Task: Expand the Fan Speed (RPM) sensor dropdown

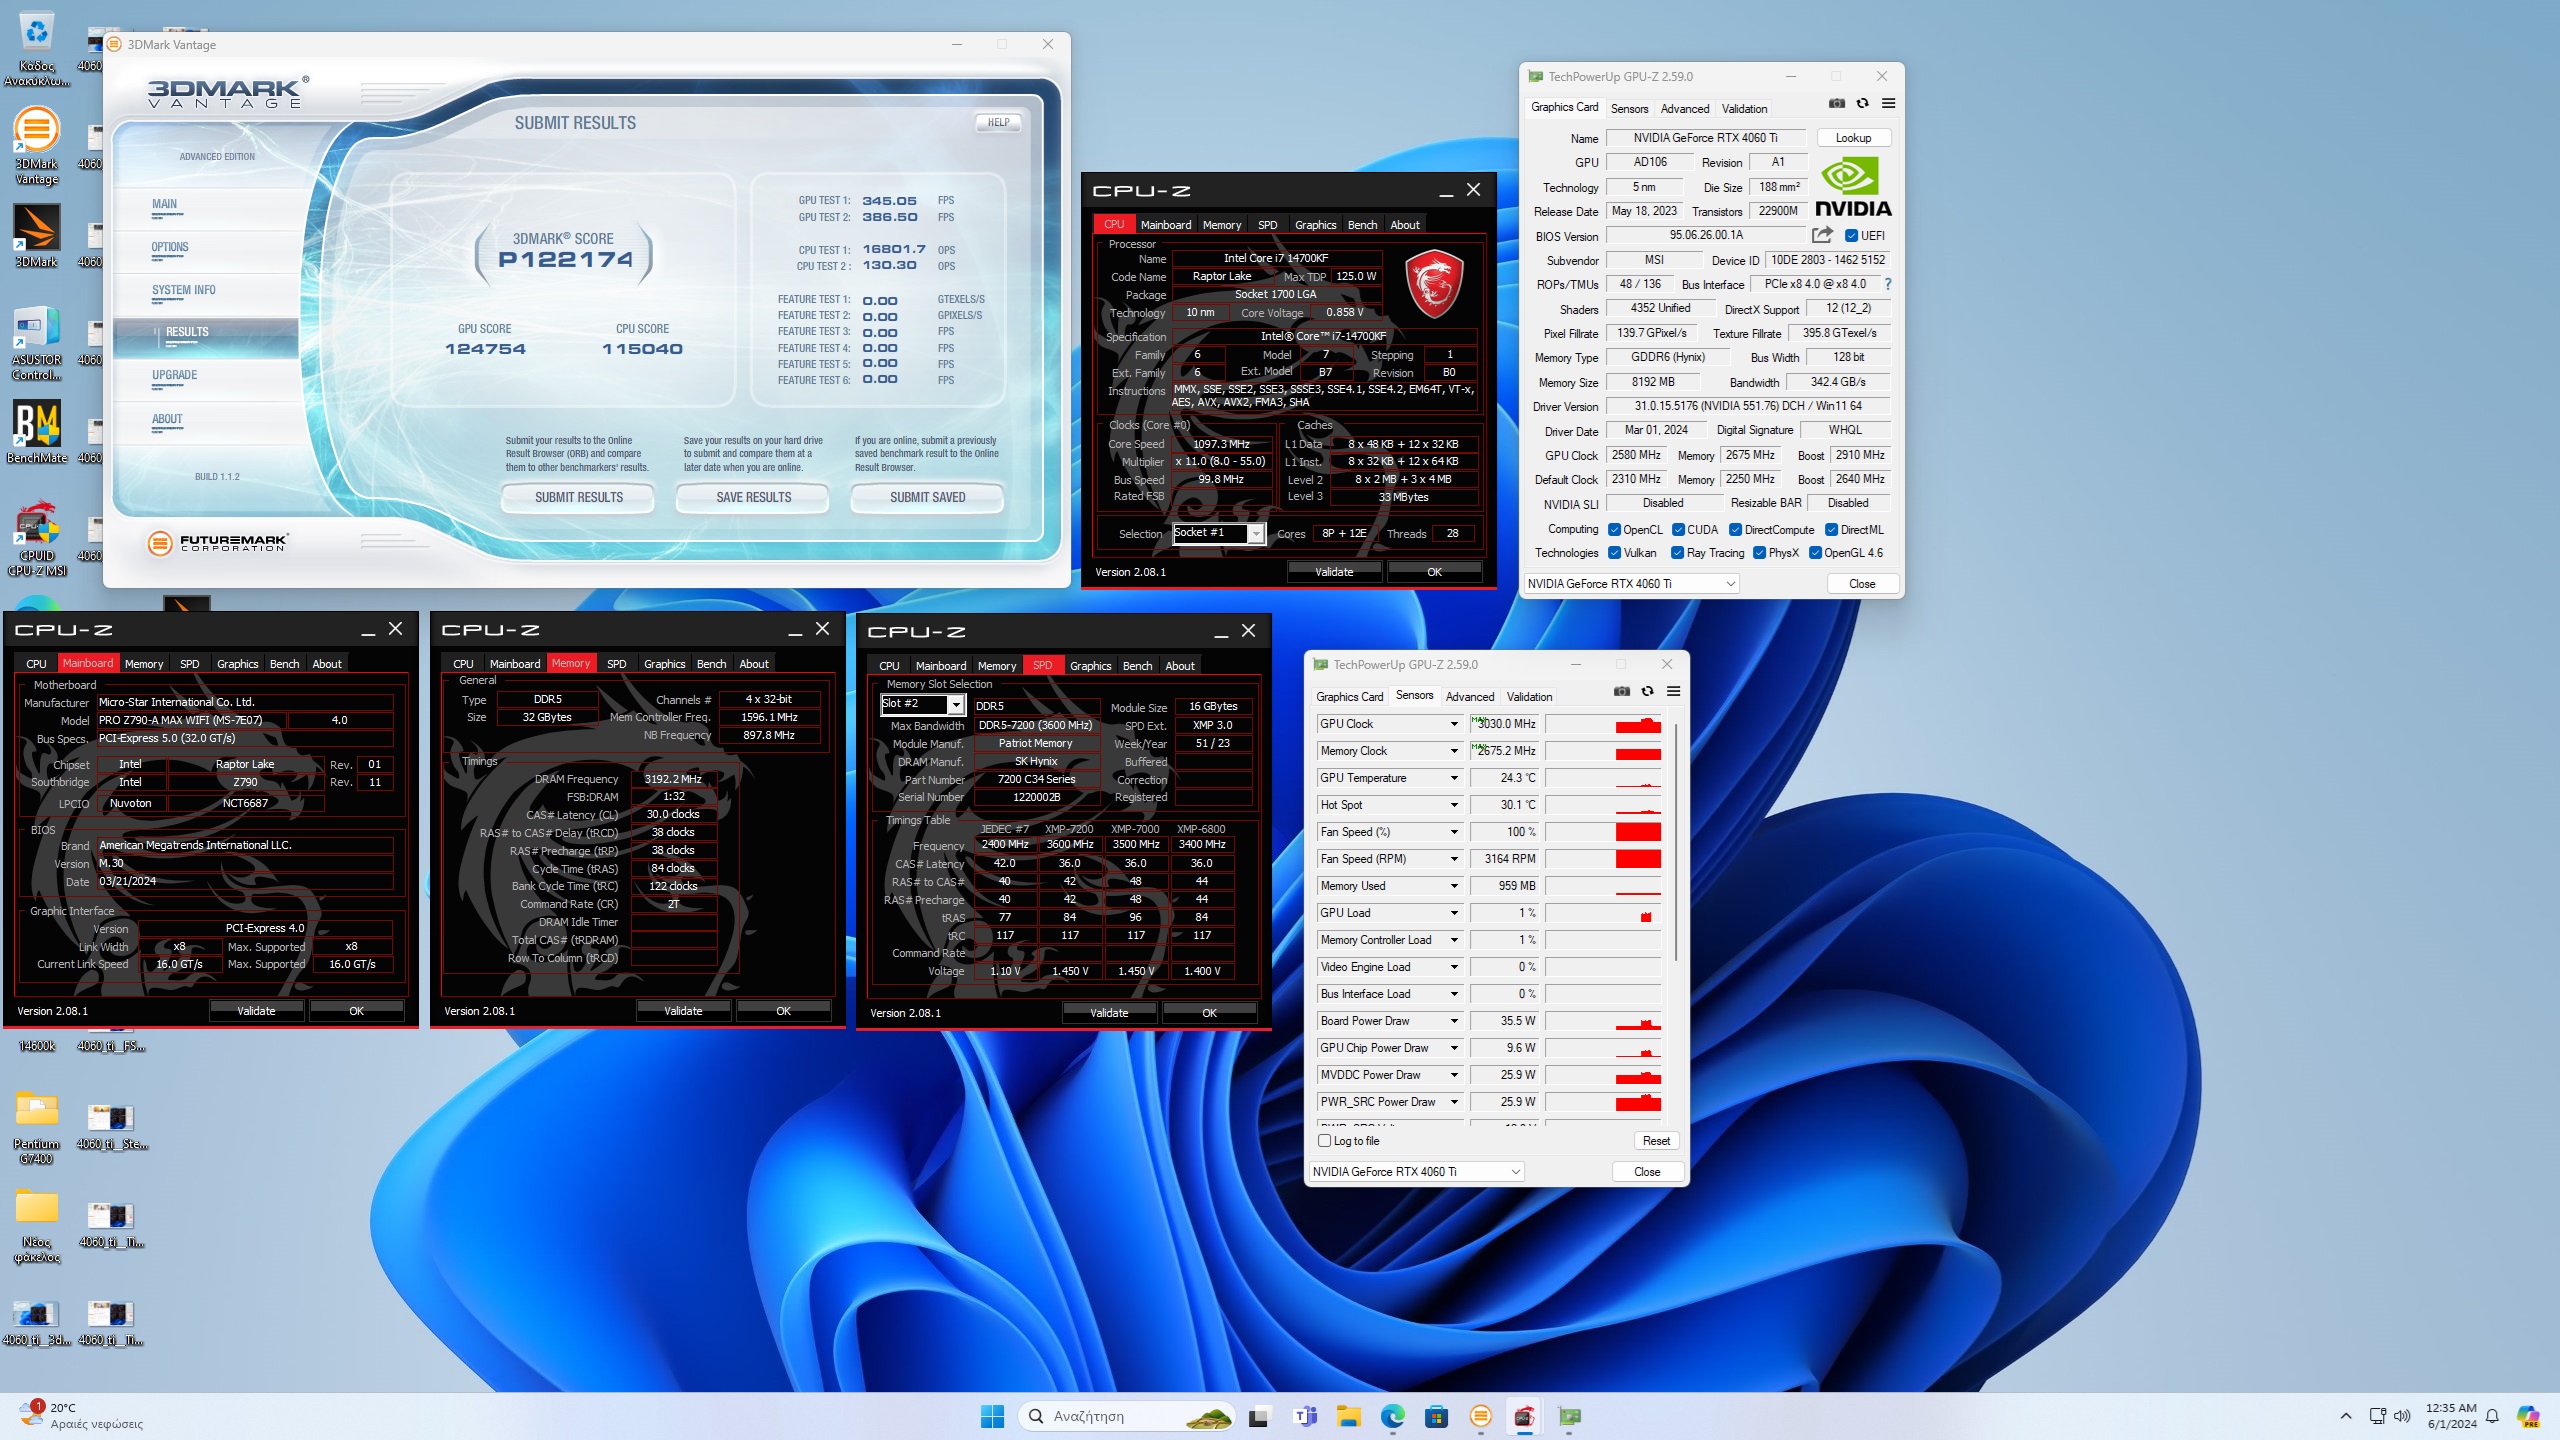Action: (x=1454, y=859)
